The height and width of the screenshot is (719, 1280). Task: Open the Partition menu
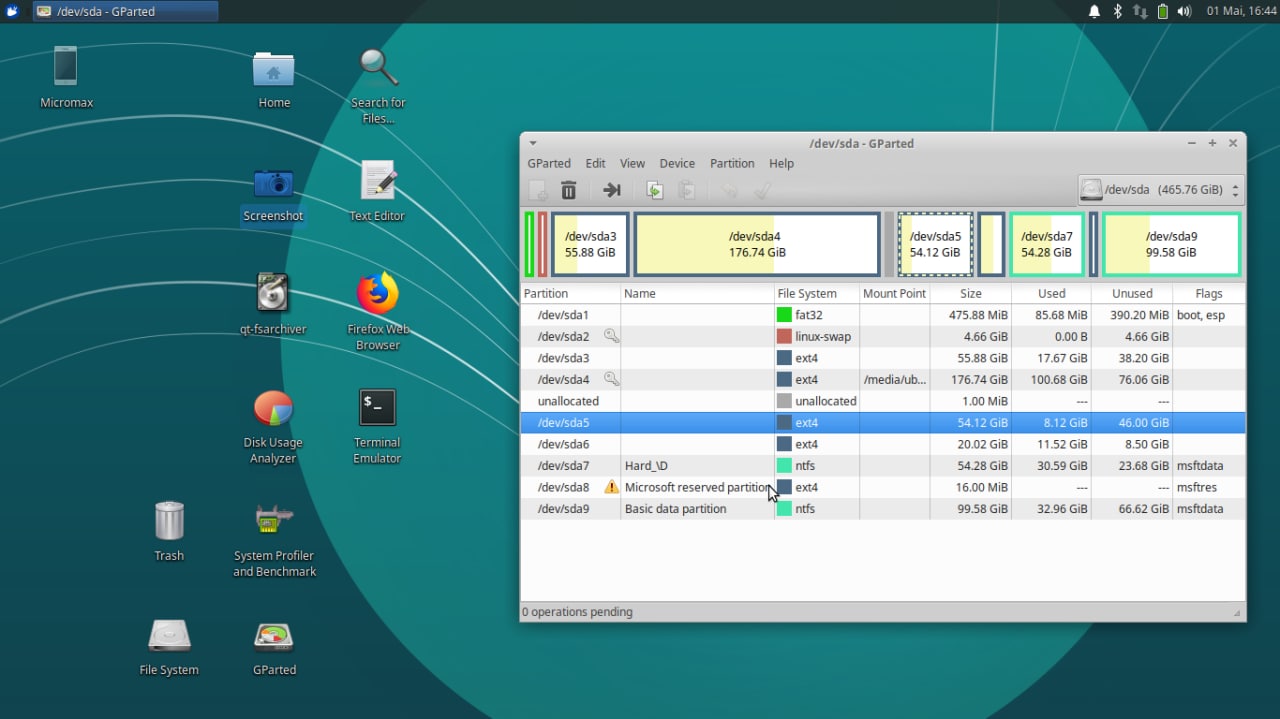(x=732, y=163)
